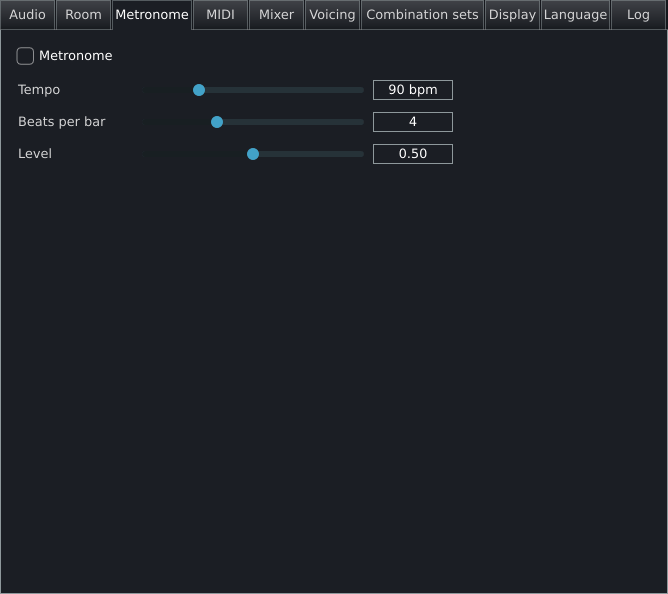Click the 90 bpm tempo field

coord(413,90)
